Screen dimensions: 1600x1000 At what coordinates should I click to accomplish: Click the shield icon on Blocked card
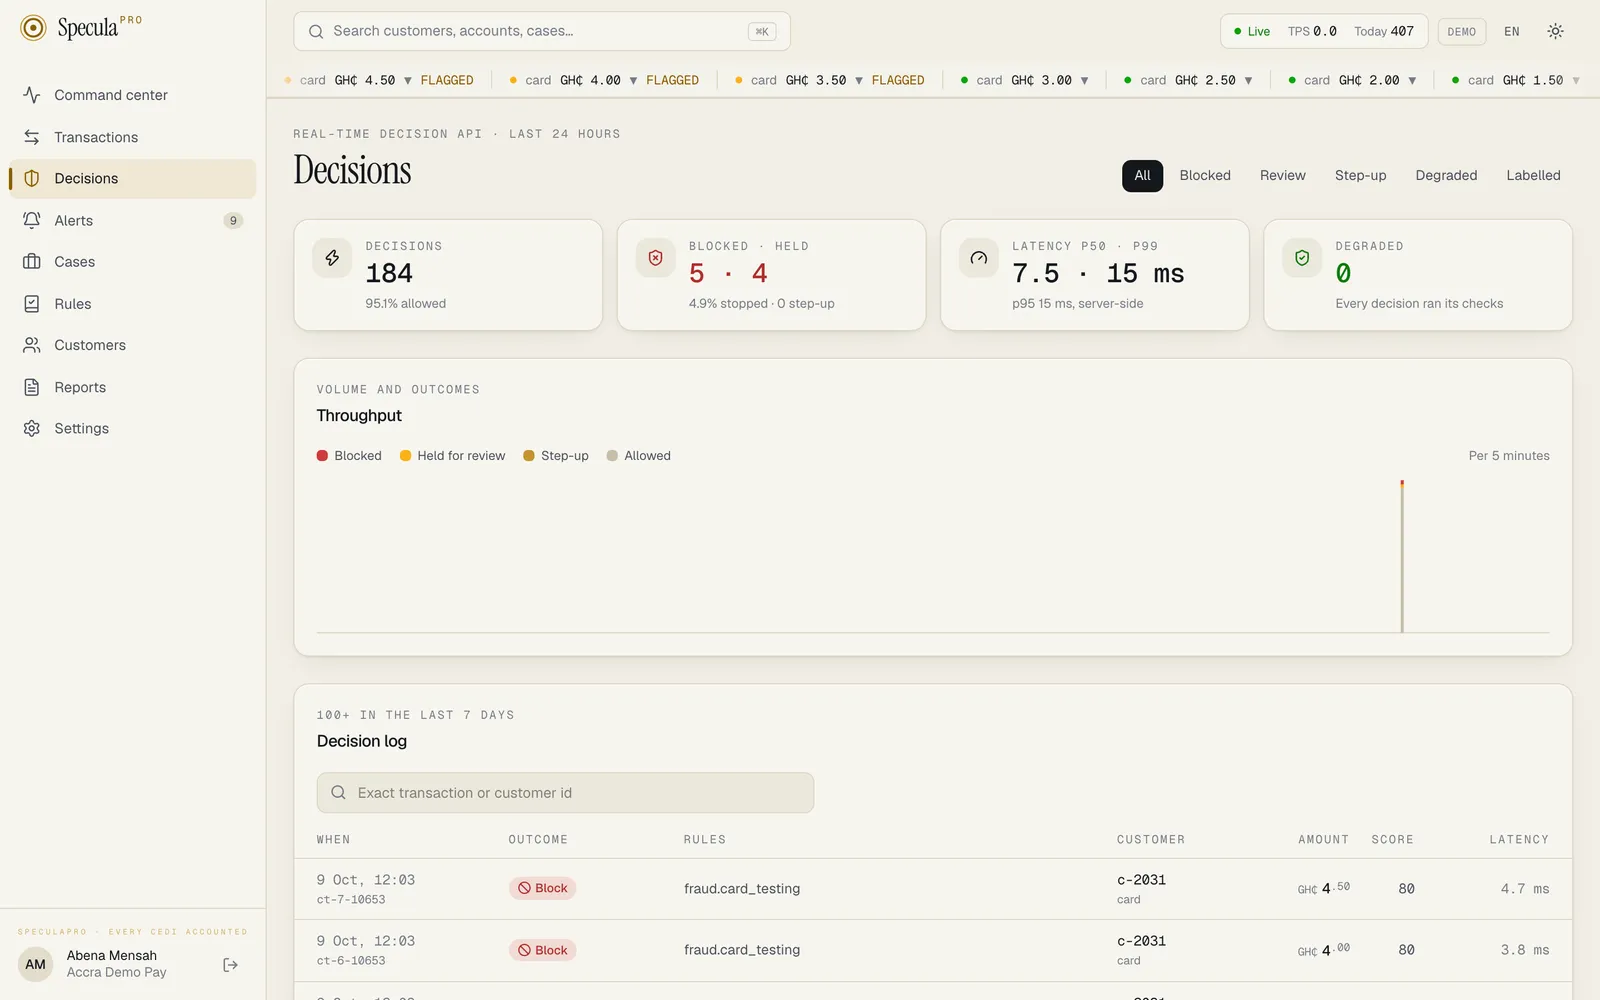pos(656,258)
